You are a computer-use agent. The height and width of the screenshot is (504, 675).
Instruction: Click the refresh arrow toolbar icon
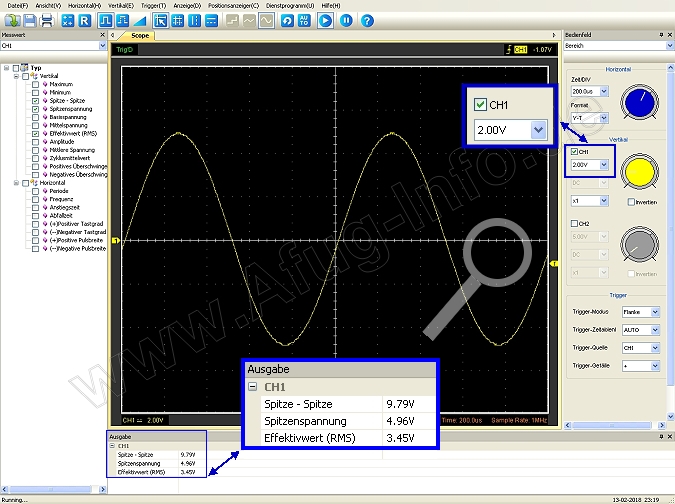(x=287, y=21)
